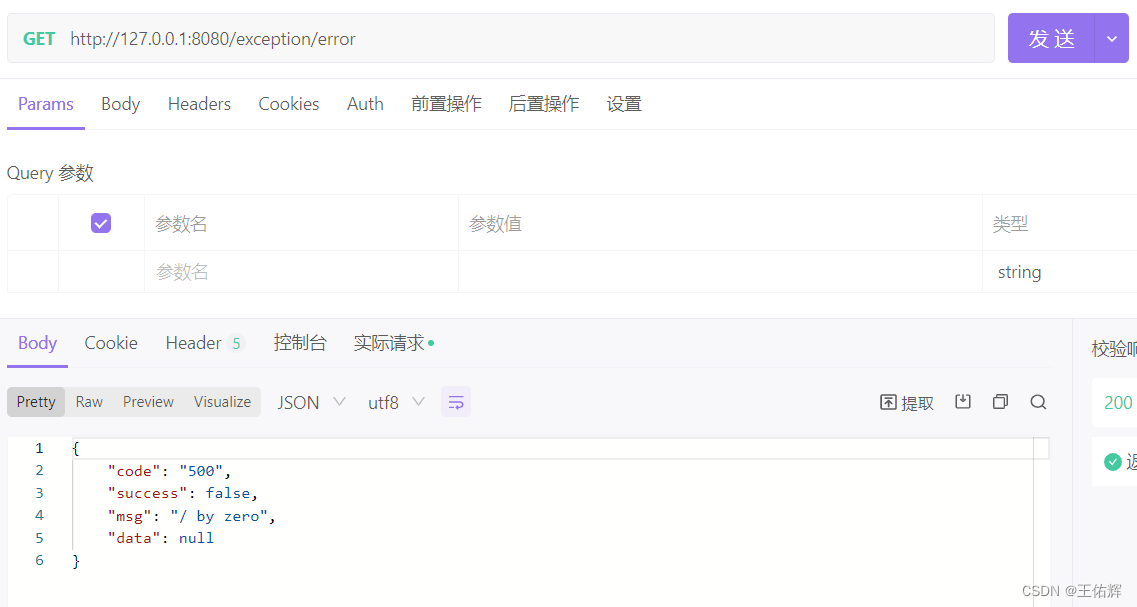Screen dimensions: 1137x607
Task: Click the "code": "500" line
Action: 169,471
